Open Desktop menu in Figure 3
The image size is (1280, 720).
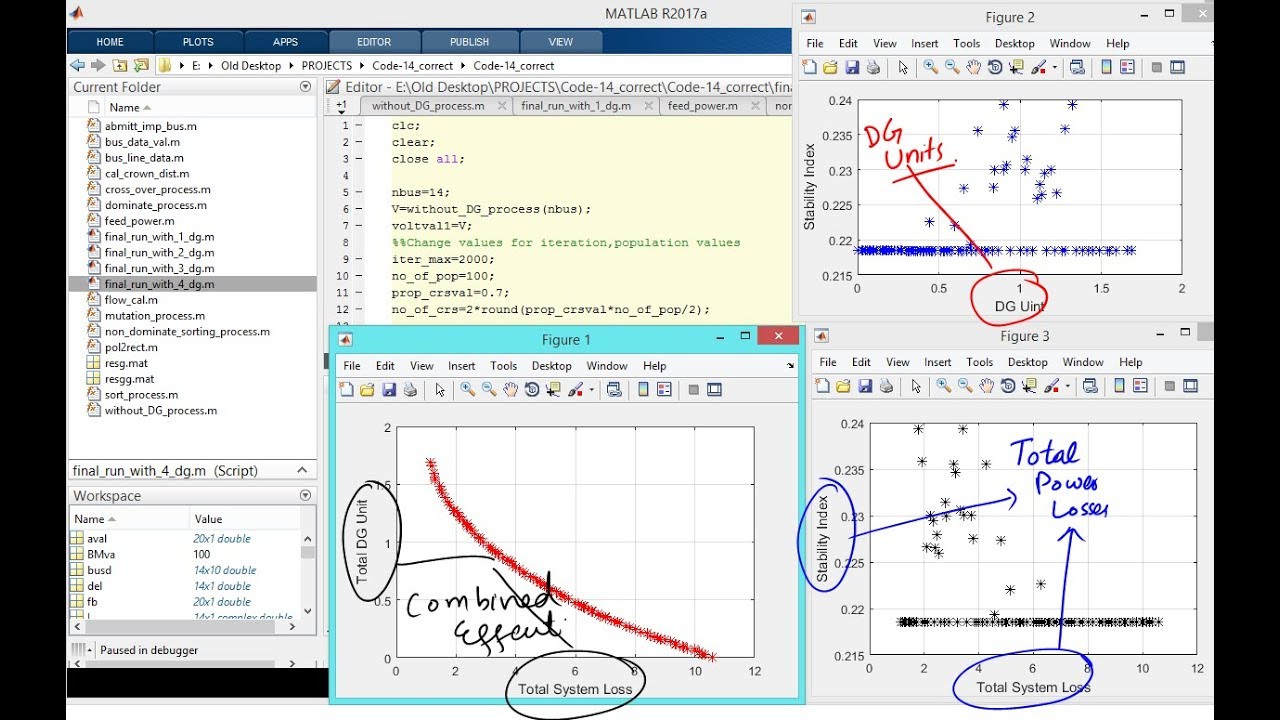(1027, 362)
